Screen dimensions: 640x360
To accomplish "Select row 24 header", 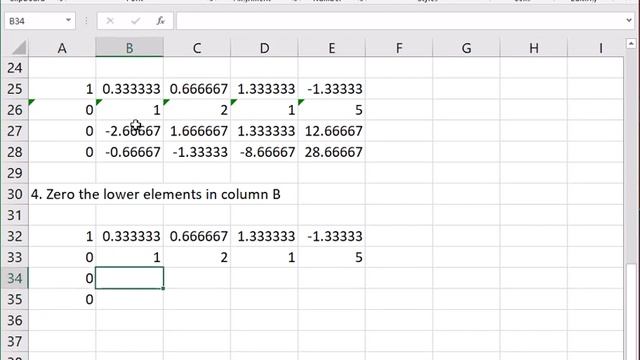I will pyautogui.click(x=15, y=68).
